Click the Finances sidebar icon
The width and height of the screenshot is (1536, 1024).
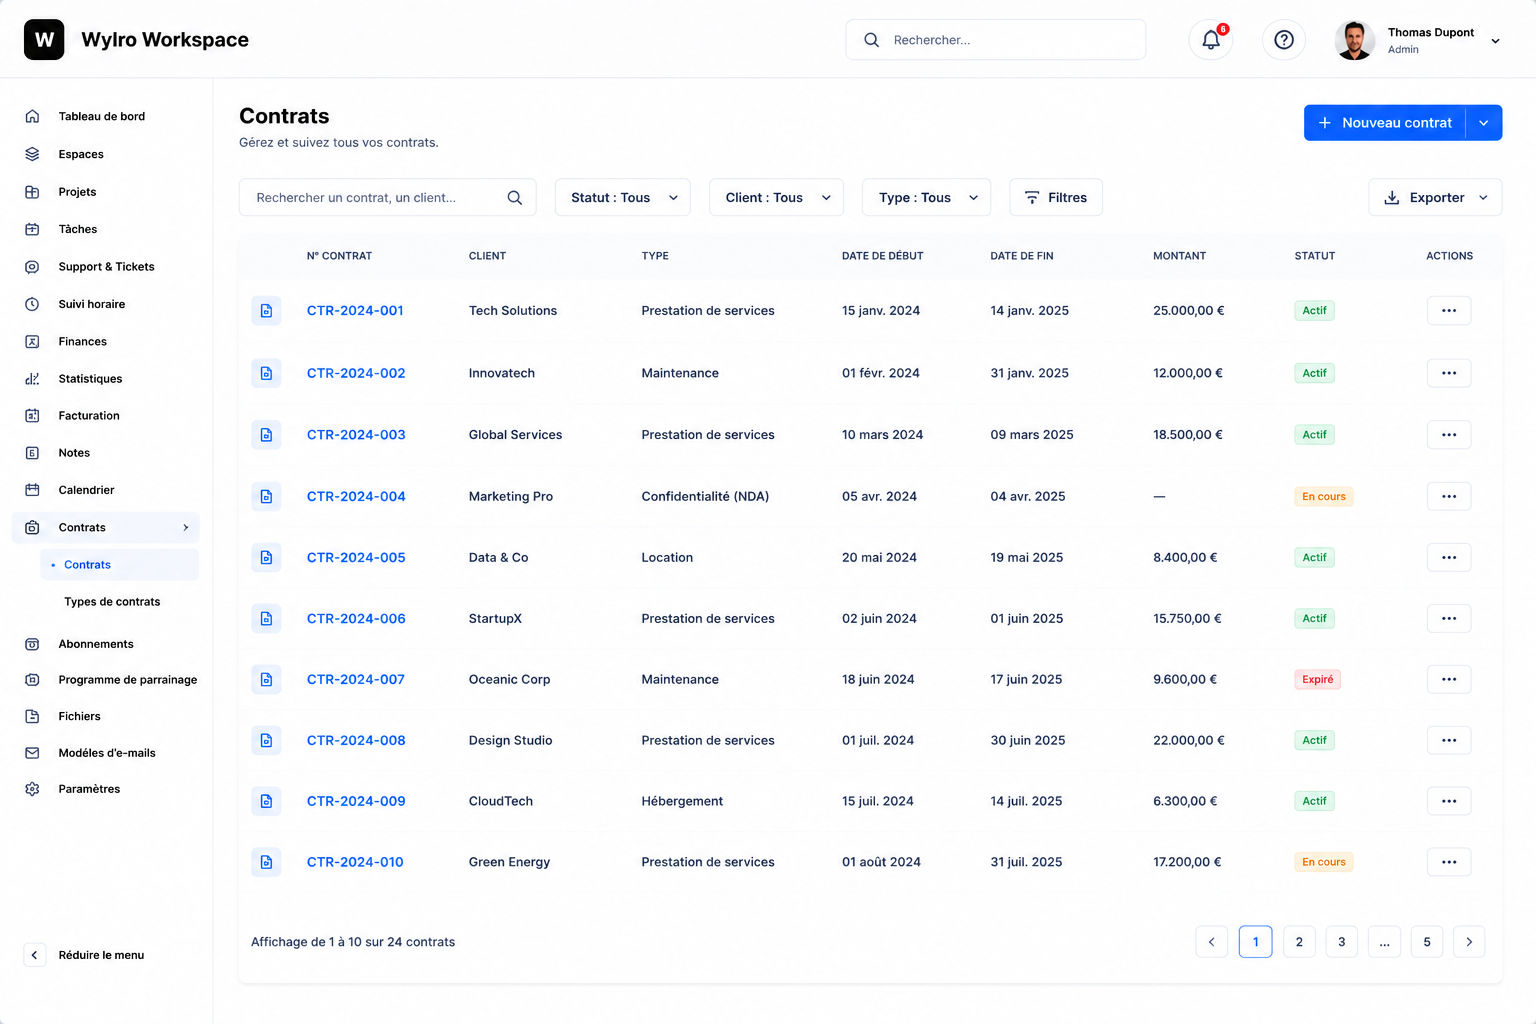(x=32, y=342)
